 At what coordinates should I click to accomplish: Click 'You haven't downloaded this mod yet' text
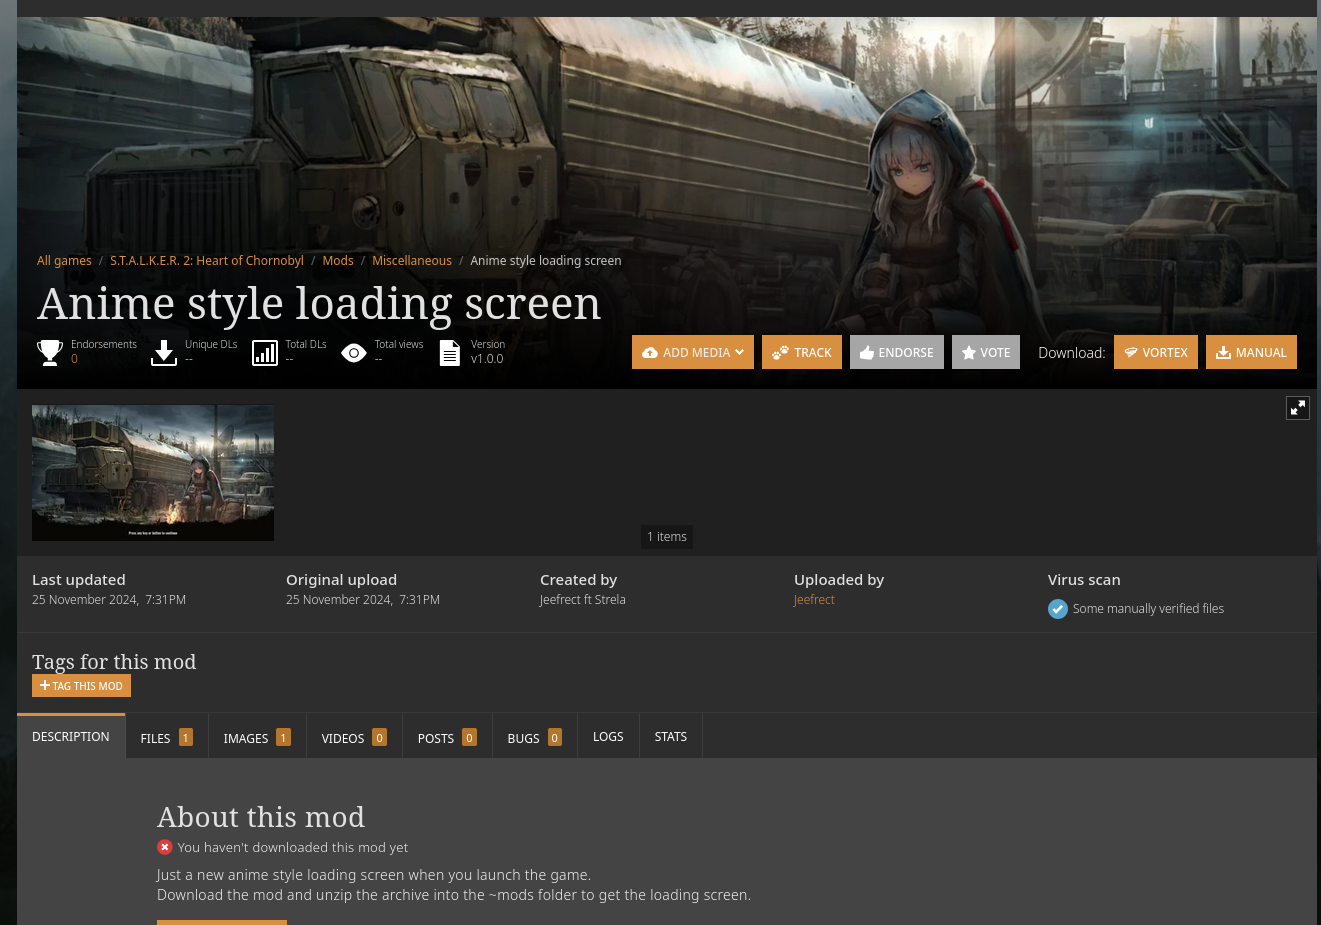pos(293,847)
